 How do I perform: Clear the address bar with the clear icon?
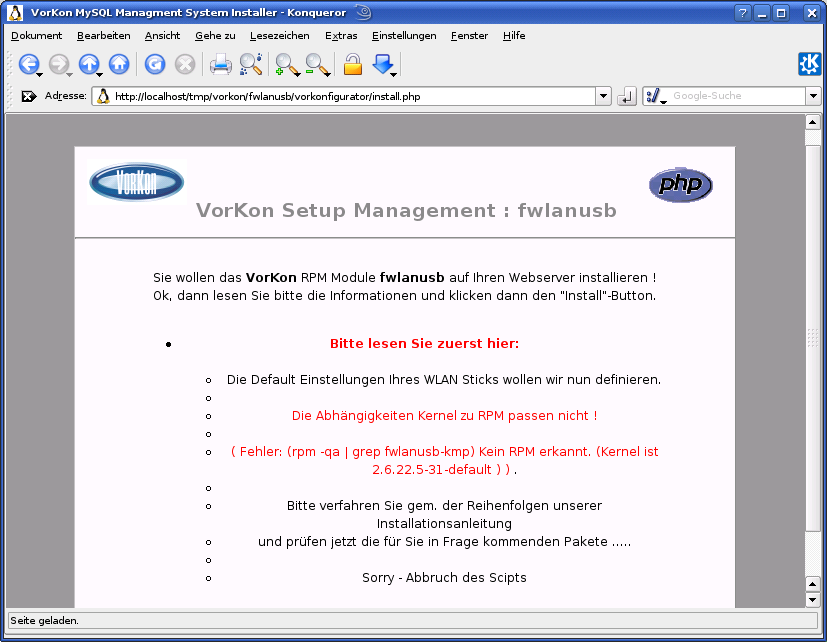tap(28, 96)
